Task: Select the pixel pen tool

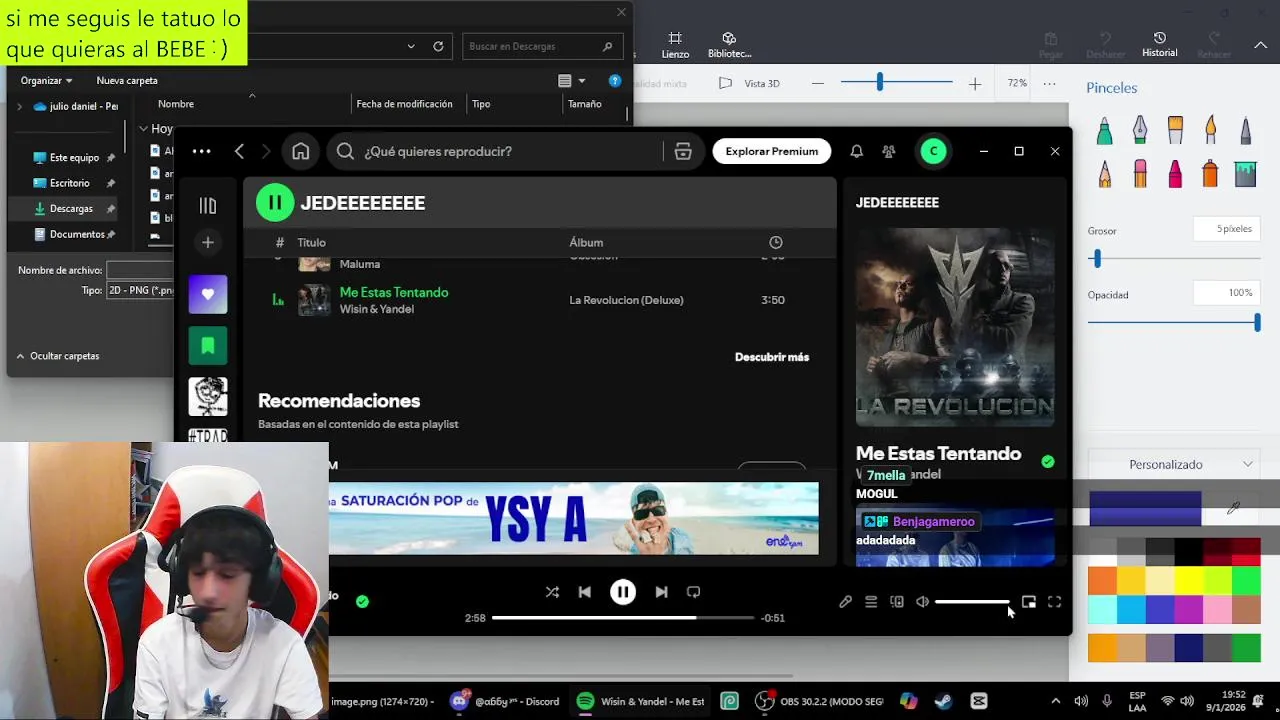Action: click(1245, 131)
